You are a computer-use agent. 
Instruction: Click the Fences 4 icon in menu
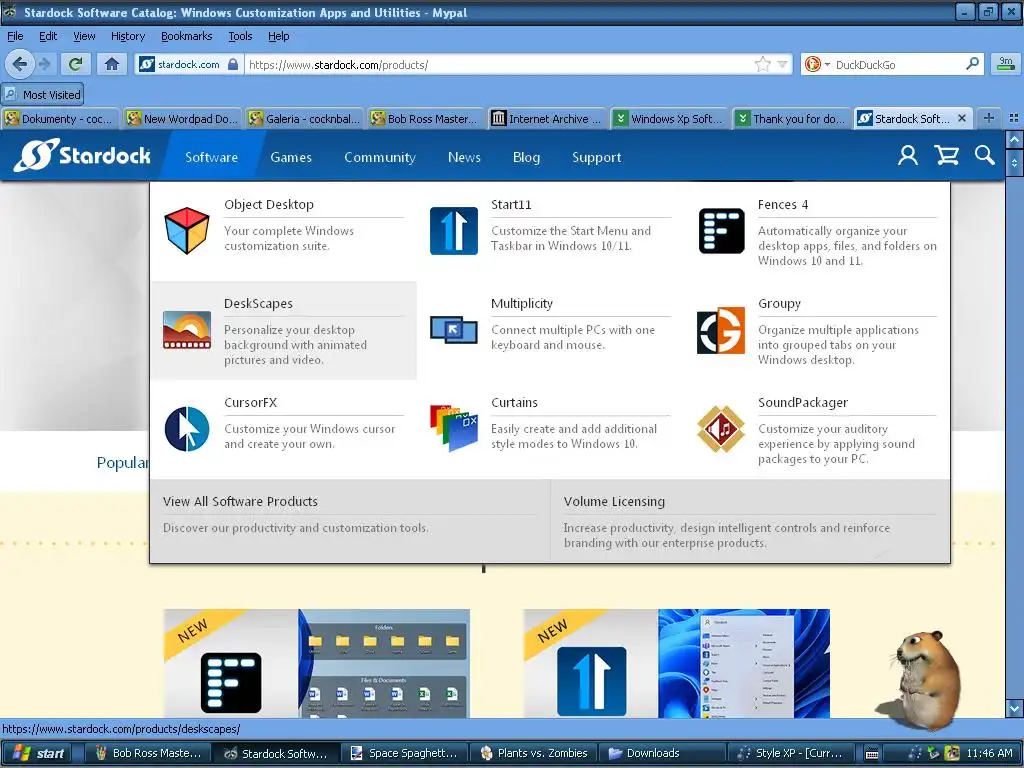click(721, 231)
